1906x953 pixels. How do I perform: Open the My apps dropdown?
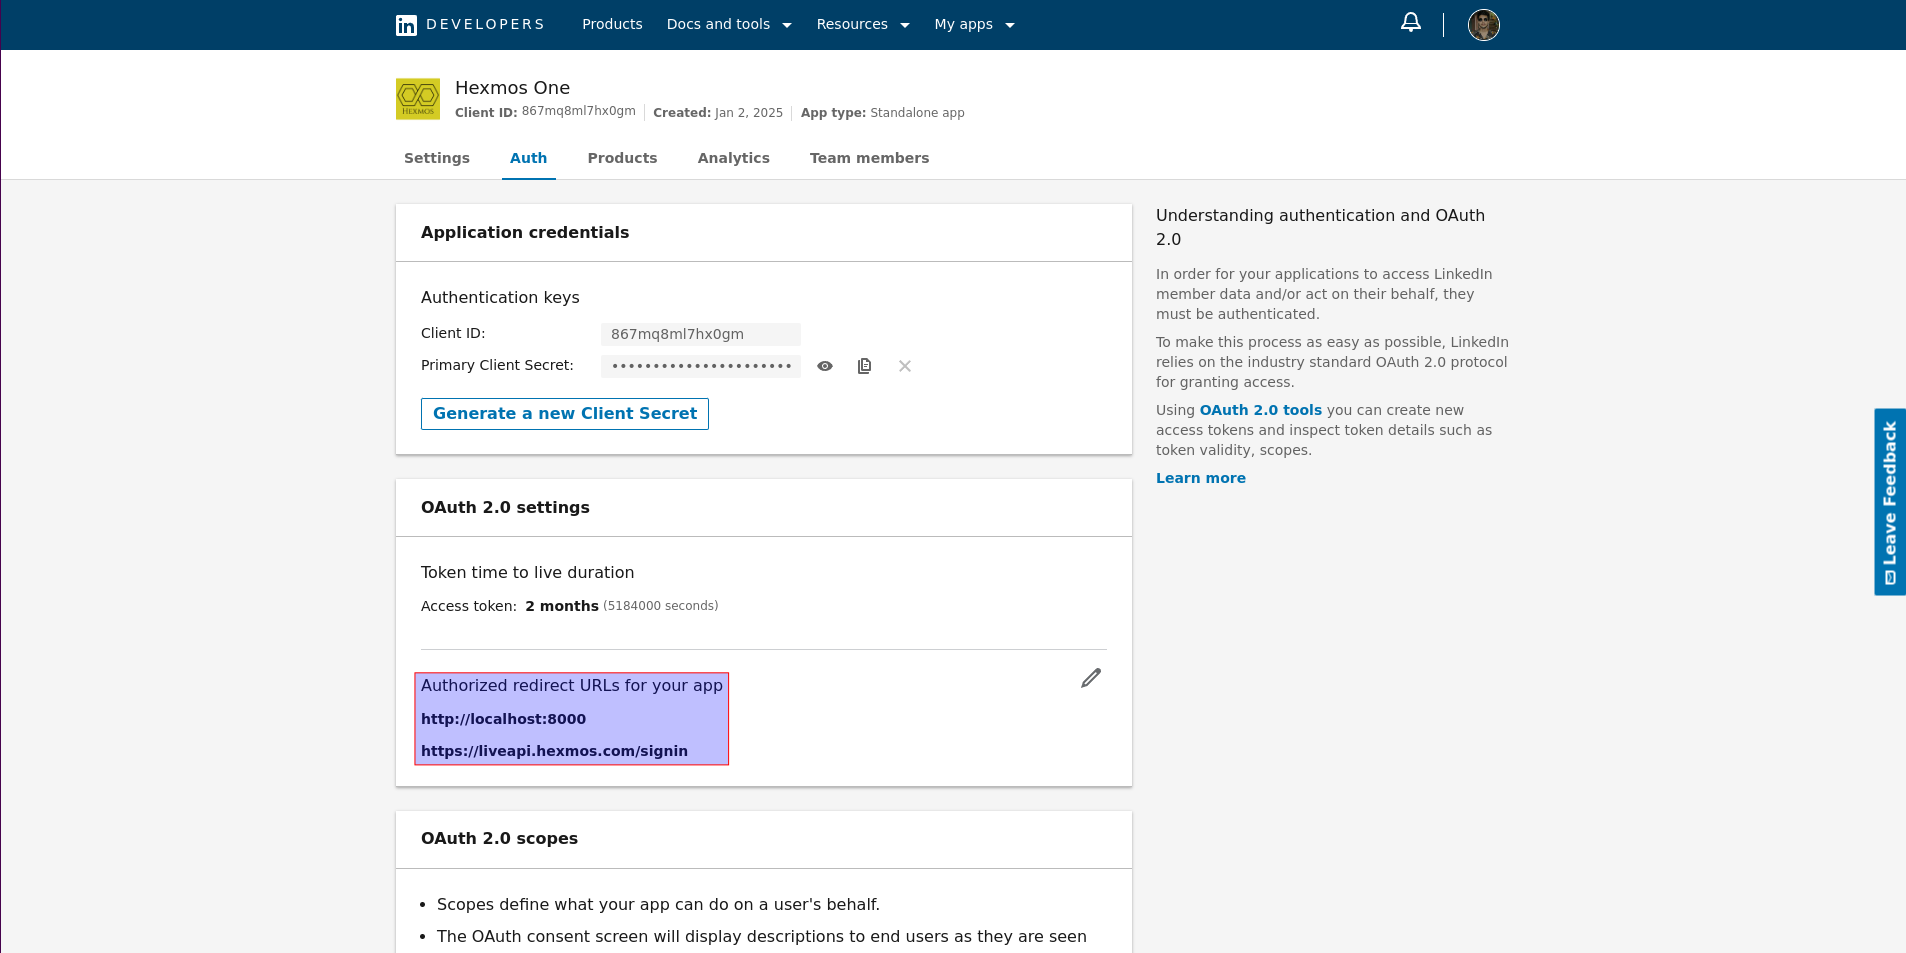[x=974, y=25]
